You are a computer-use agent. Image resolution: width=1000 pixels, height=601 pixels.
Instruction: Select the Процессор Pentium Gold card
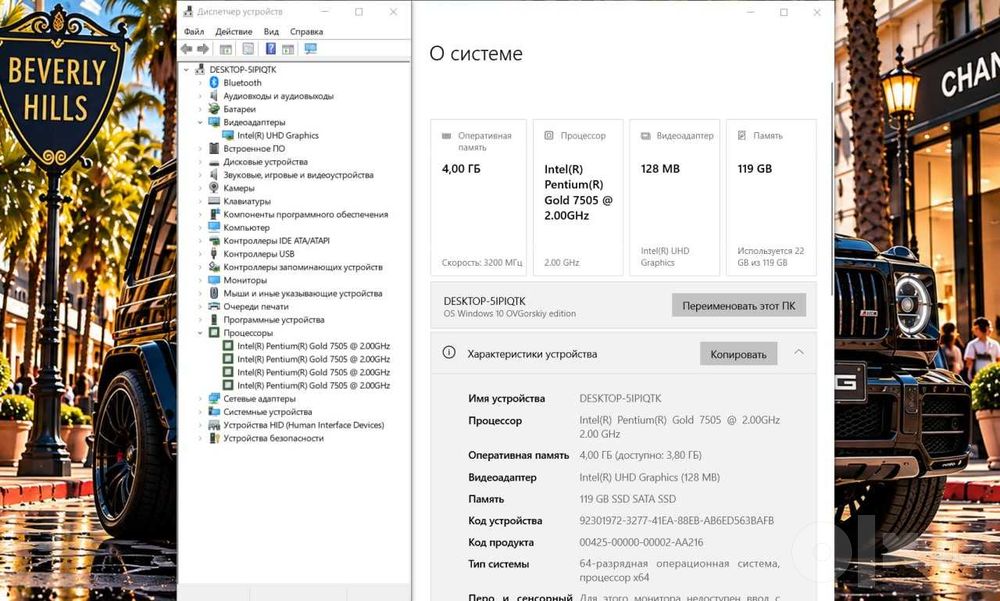pyautogui.click(x=578, y=197)
